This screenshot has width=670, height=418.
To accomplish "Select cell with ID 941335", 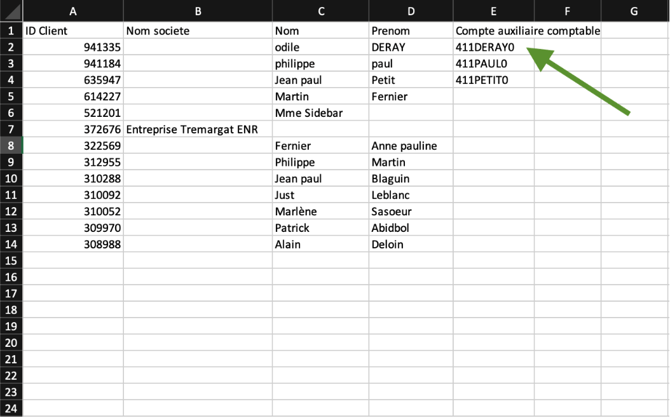I will [x=73, y=47].
